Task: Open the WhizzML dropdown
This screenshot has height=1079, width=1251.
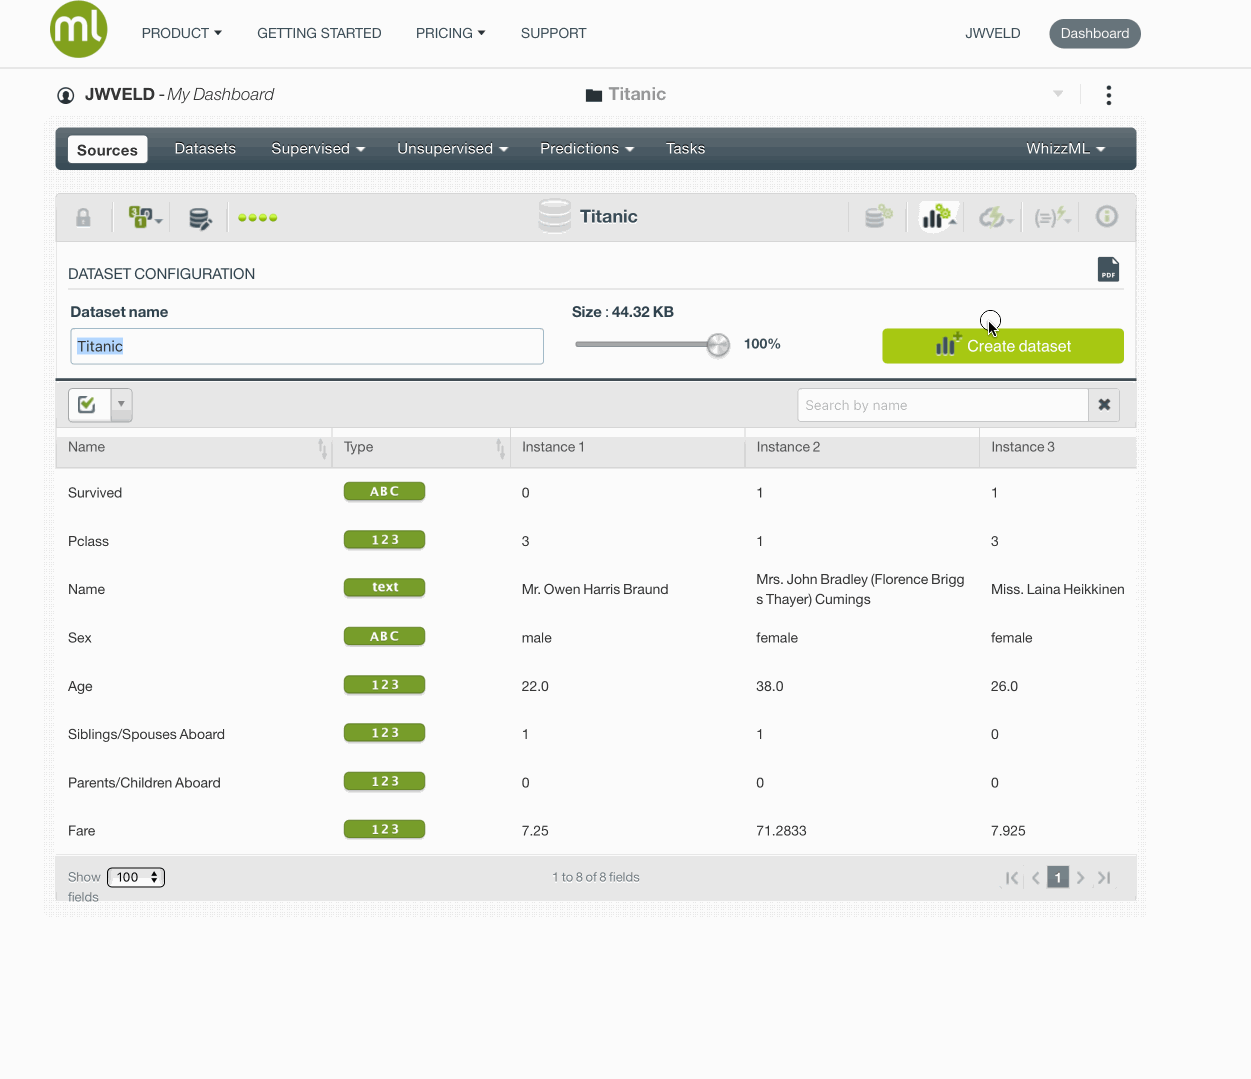Action: pyautogui.click(x=1066, y=149)
